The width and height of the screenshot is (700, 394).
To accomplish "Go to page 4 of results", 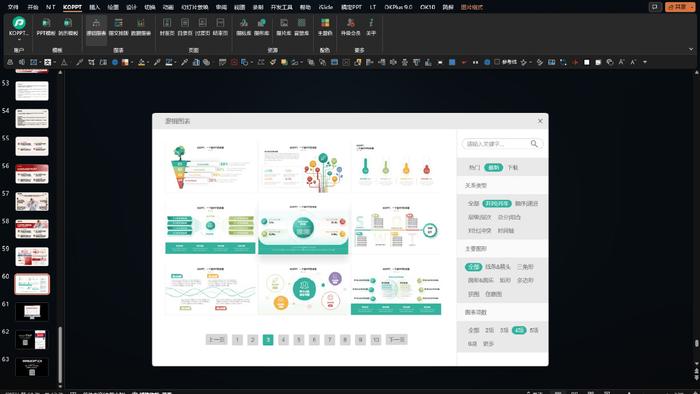I will click(283, 340).
